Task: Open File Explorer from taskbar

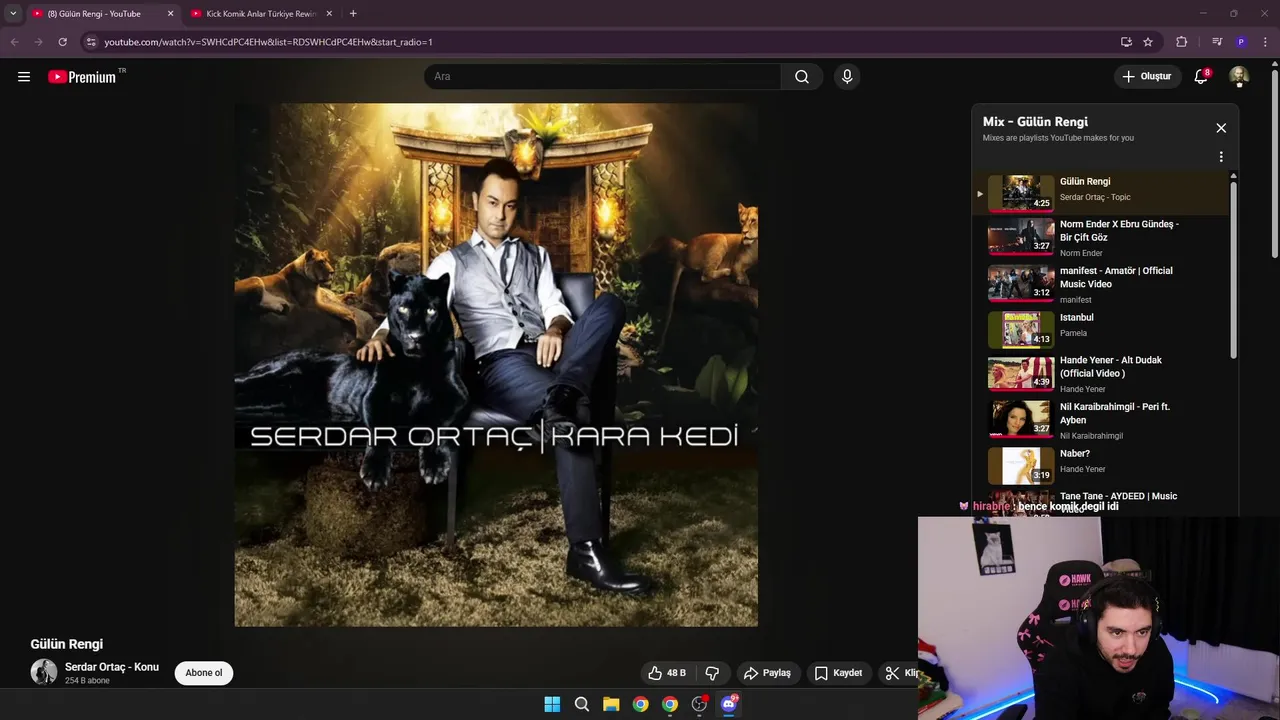Action: (611, 704)
